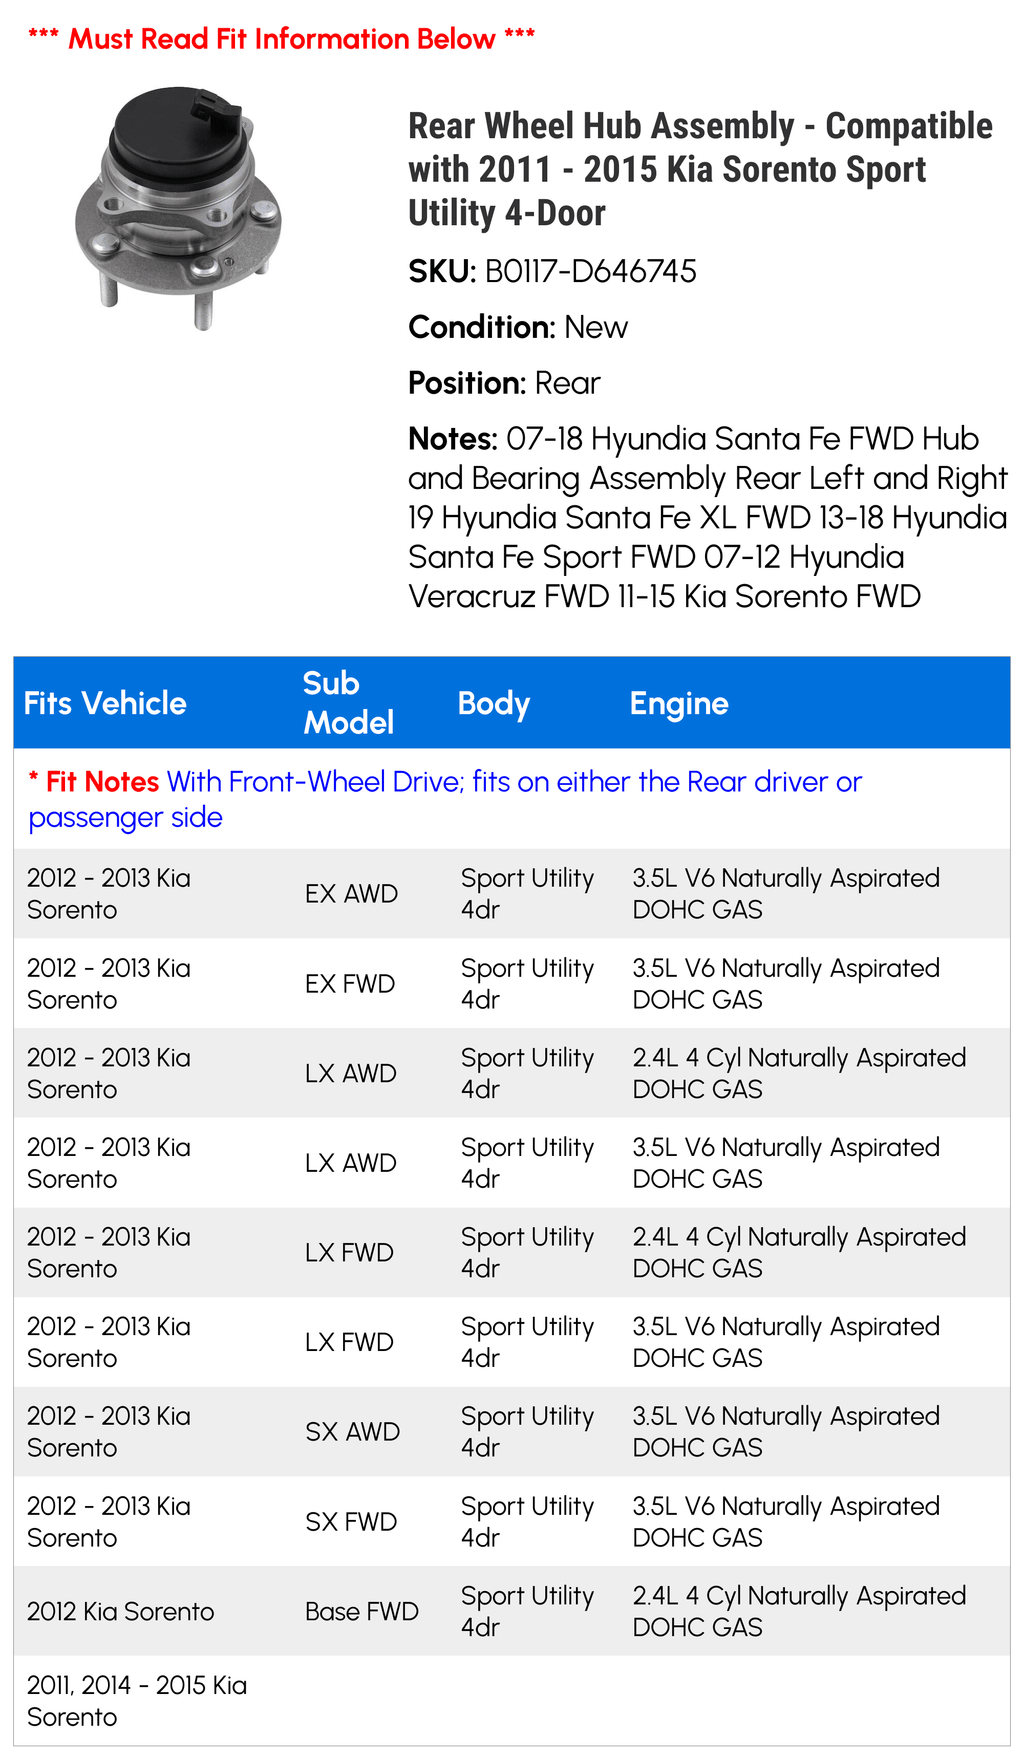The image size is (1024, 1759).
Task: Click 2.4L 4 Cyl engine in Base FWD row
Action: pyautogui.click(x=799, y=1611)
